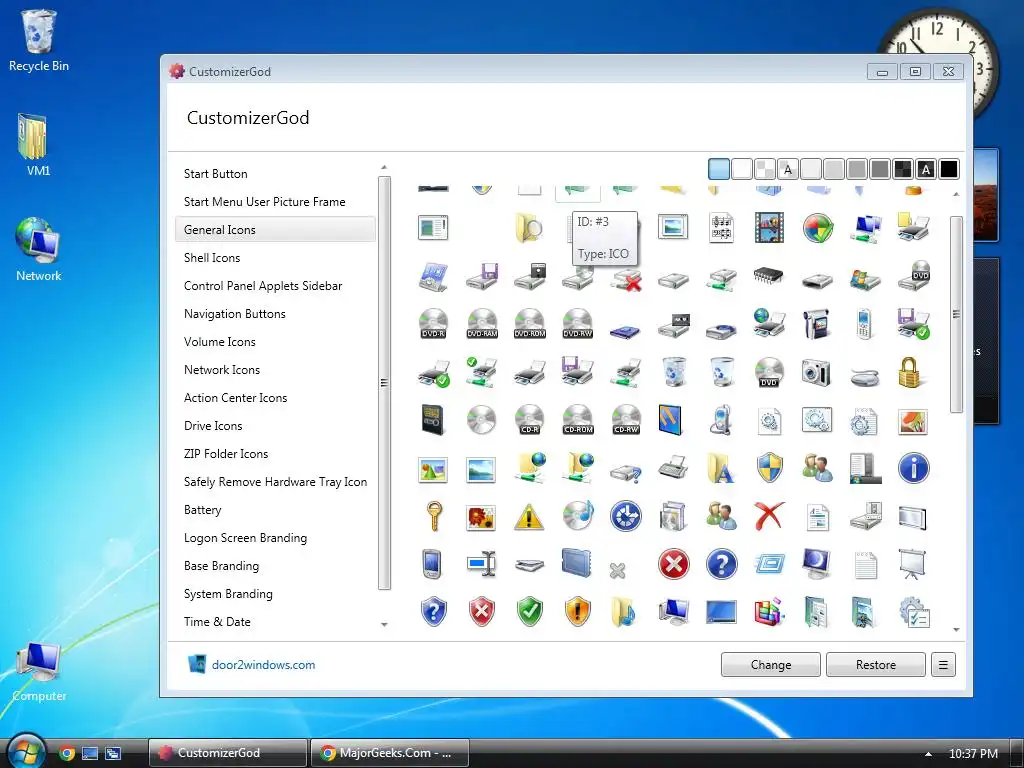
Task: Click the icon grid scroll down arrow
Action: (x=956, y=630)
